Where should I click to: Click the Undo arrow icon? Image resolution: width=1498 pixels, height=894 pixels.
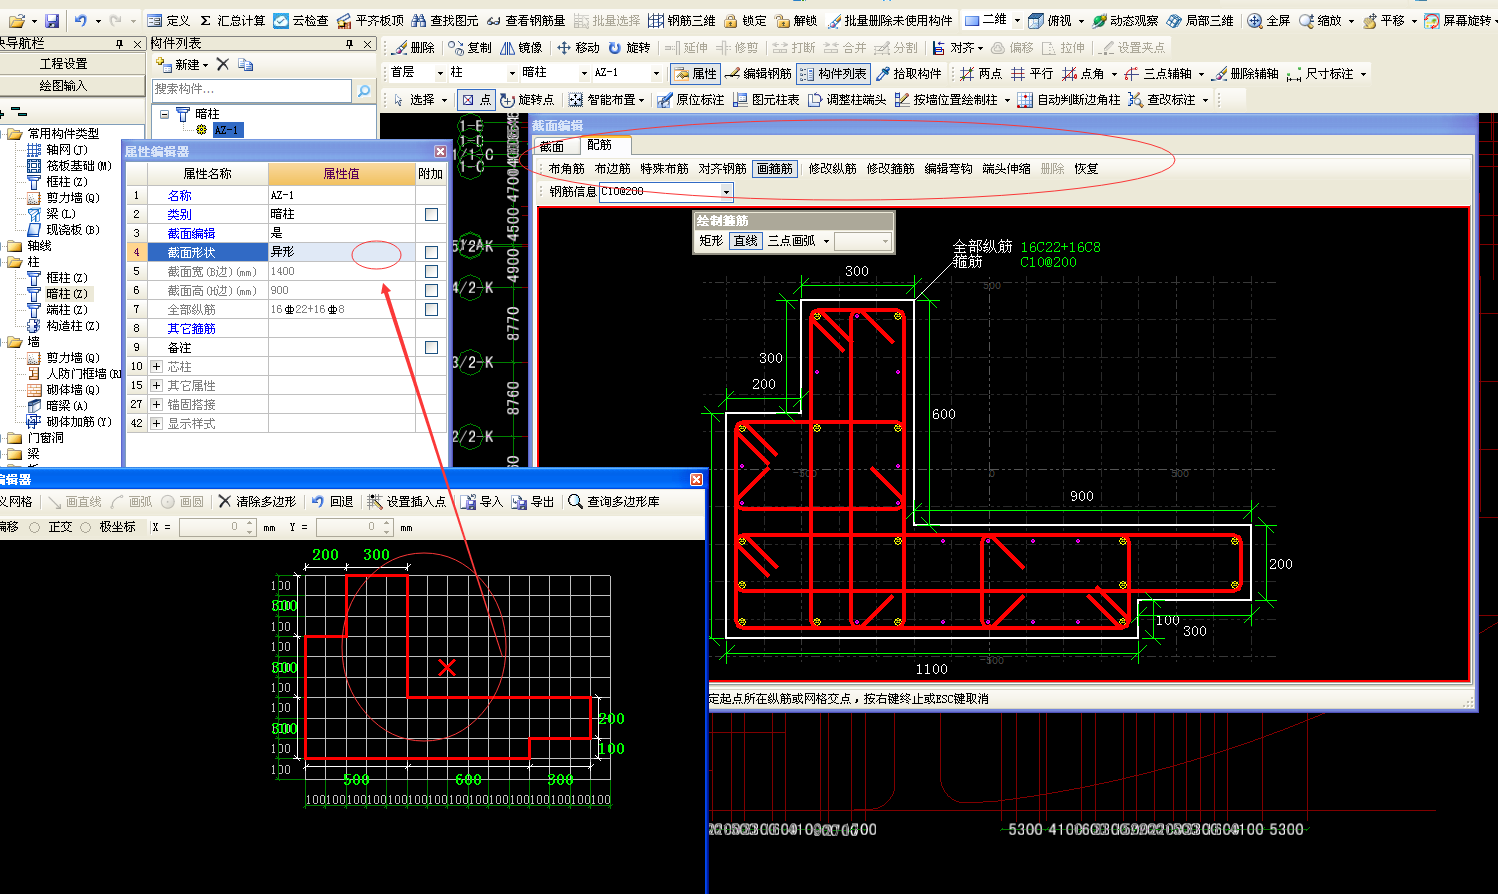point(80,20)
